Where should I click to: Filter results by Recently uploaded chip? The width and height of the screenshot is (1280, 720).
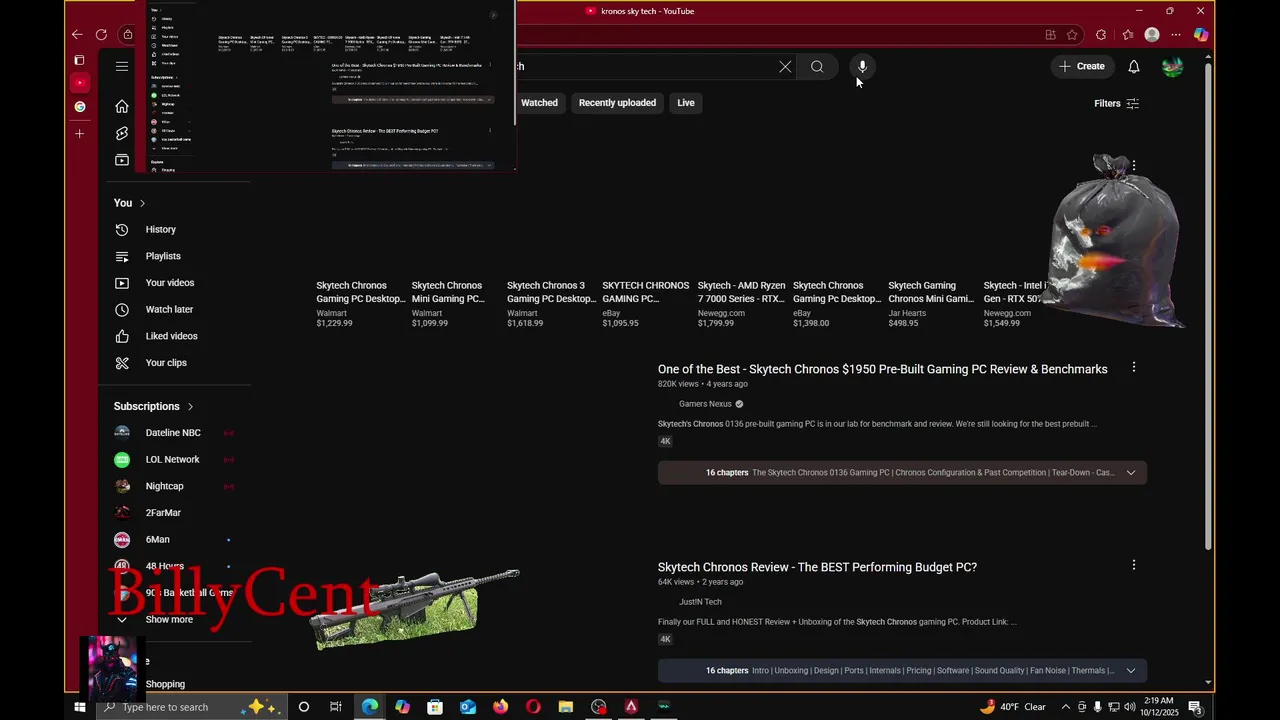617,103
